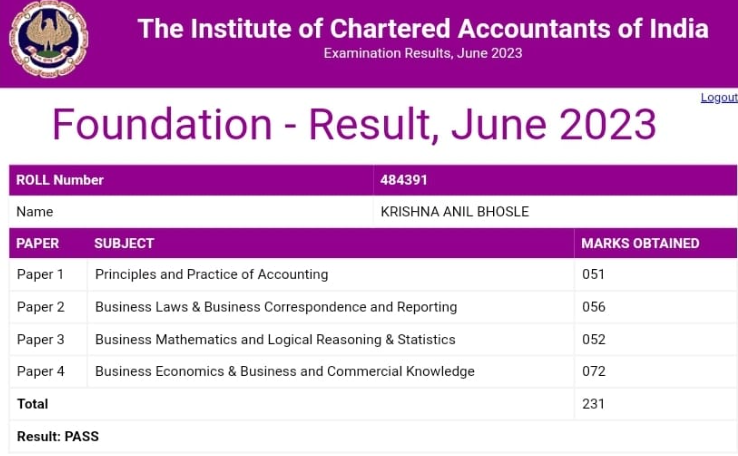The width and height of the screenshot is (738, 456).
Task: Click the MARKS OBTAINED column header
Action: pos(640,243)
